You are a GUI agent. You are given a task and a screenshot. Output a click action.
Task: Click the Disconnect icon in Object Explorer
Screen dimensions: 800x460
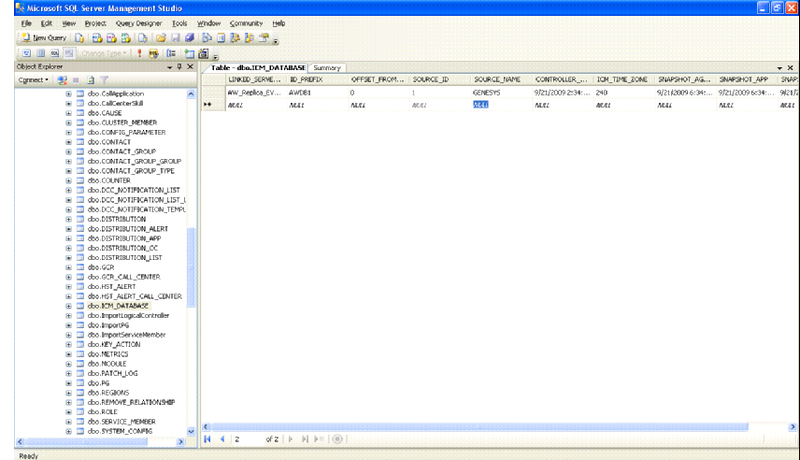(x=62, y=79)
